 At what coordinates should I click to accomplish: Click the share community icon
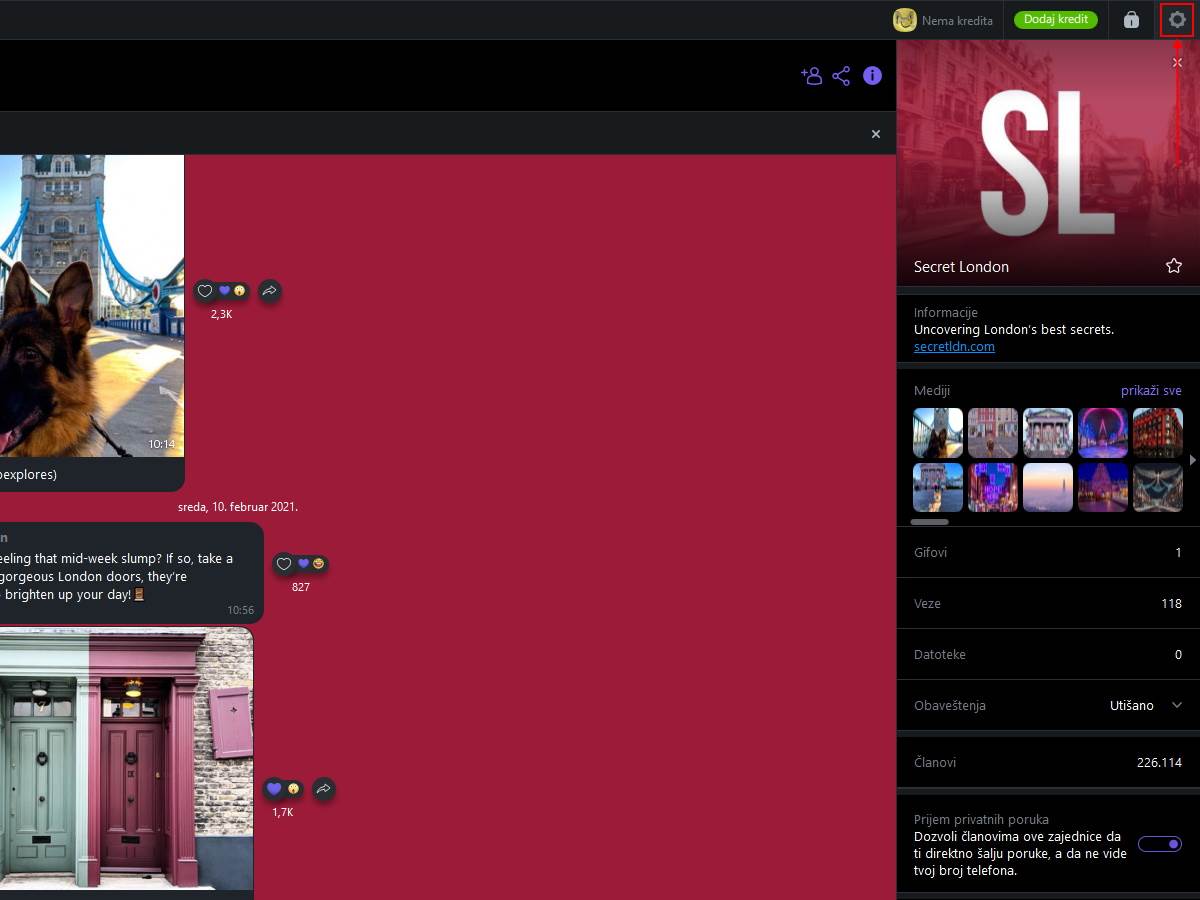point(841,75)
